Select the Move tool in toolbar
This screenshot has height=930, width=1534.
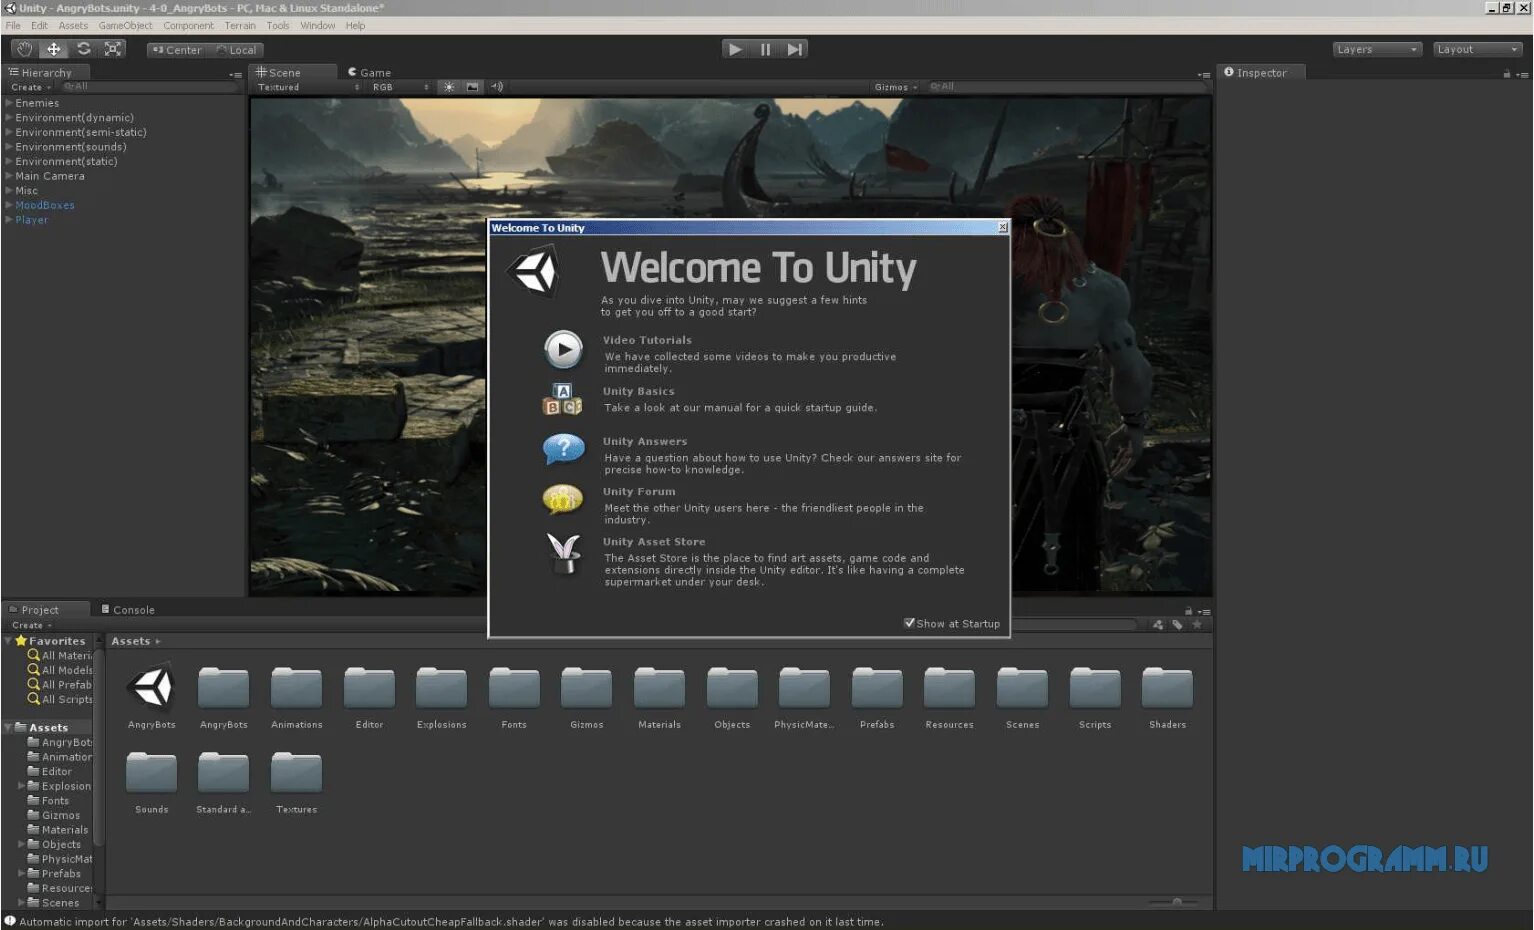coord(54,49)
